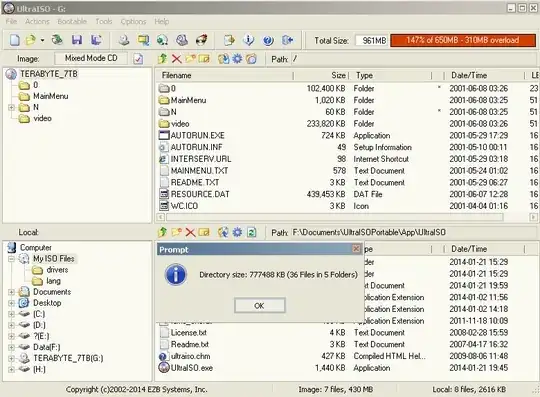540x397 pixels.
Task: Click the Open image folder icon
Action: [x=31, y=40]
